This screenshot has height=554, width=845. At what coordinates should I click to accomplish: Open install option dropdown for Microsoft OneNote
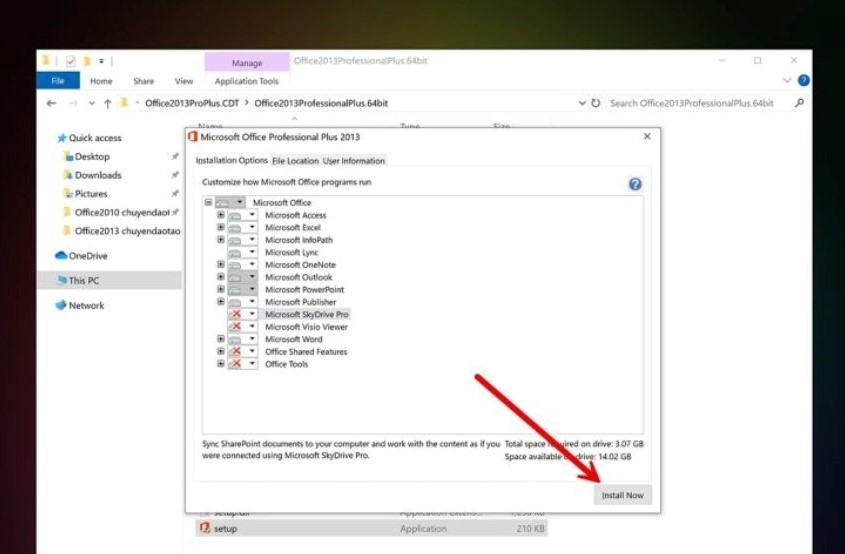(x=242, y=264)
